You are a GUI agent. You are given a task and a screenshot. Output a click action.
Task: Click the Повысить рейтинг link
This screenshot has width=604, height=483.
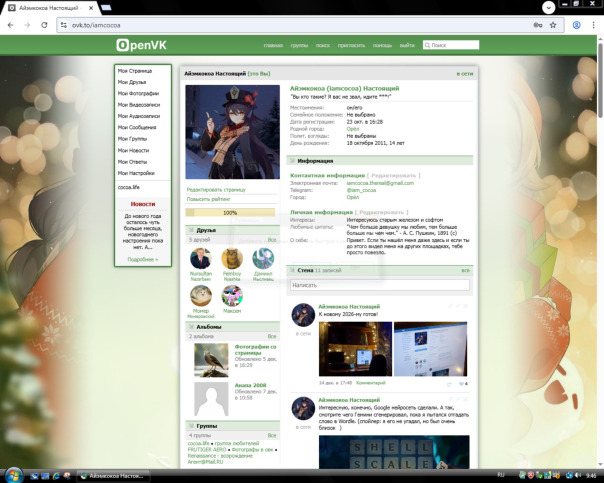tap(208, 199)
